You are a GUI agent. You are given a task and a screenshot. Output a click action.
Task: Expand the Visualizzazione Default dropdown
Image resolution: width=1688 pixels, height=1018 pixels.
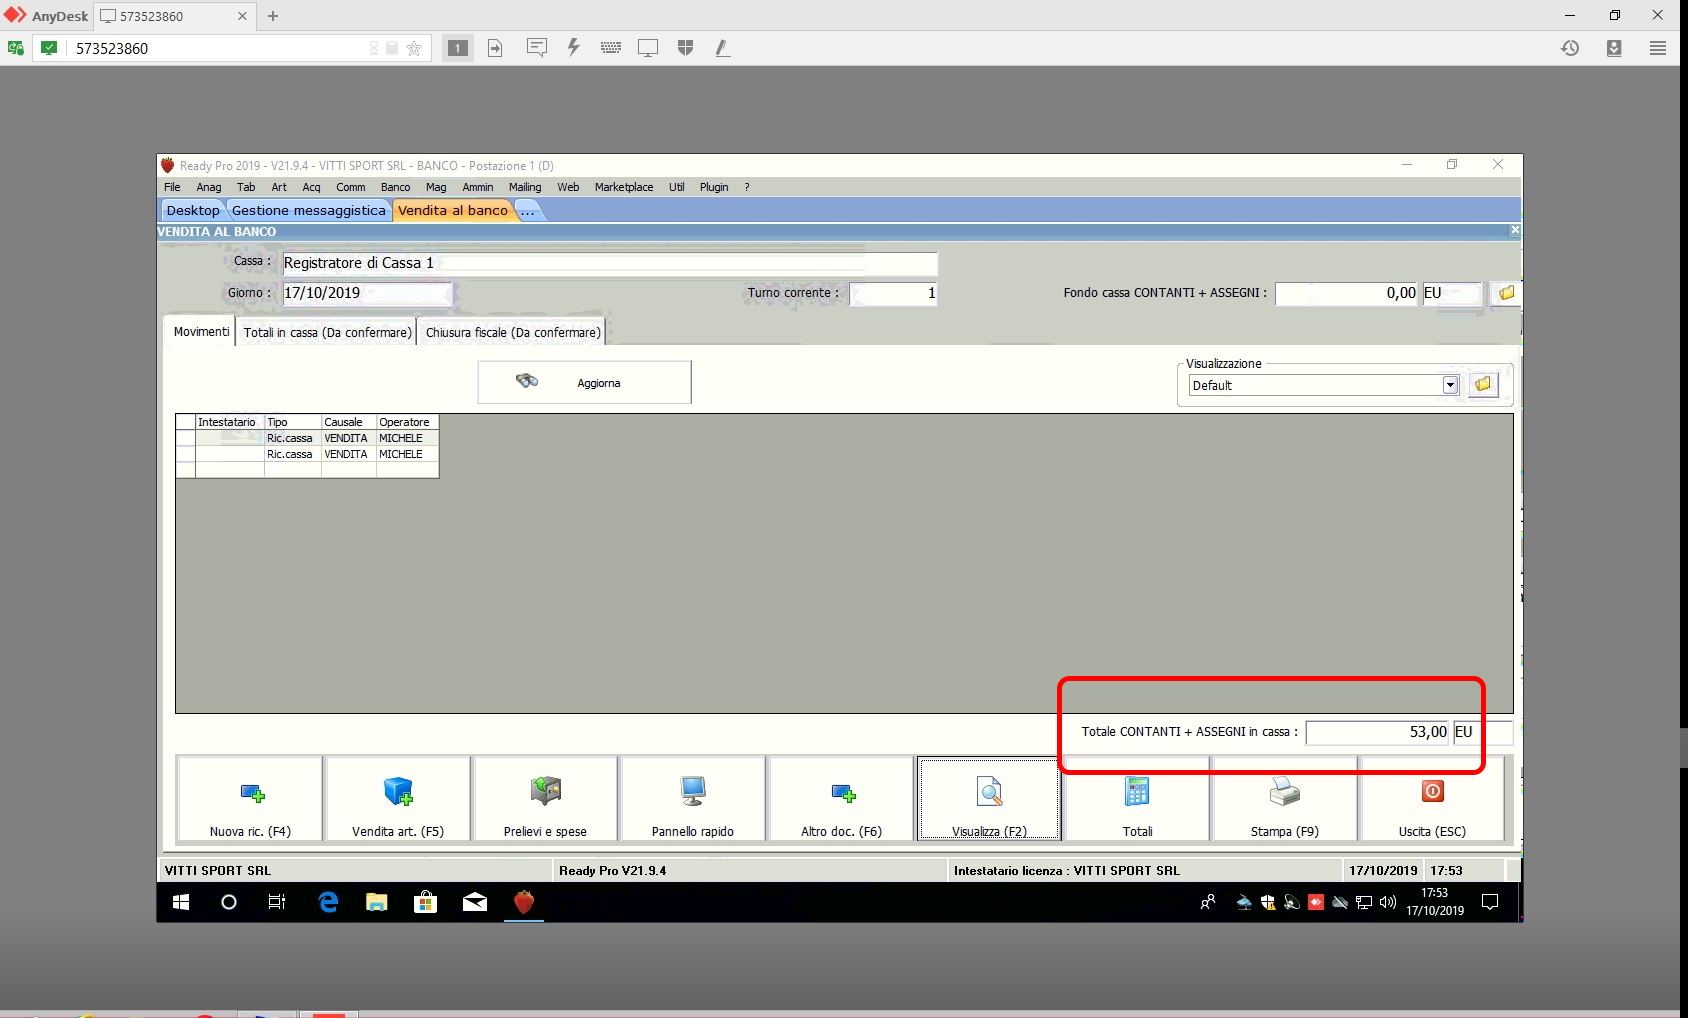pos(1450,385)
